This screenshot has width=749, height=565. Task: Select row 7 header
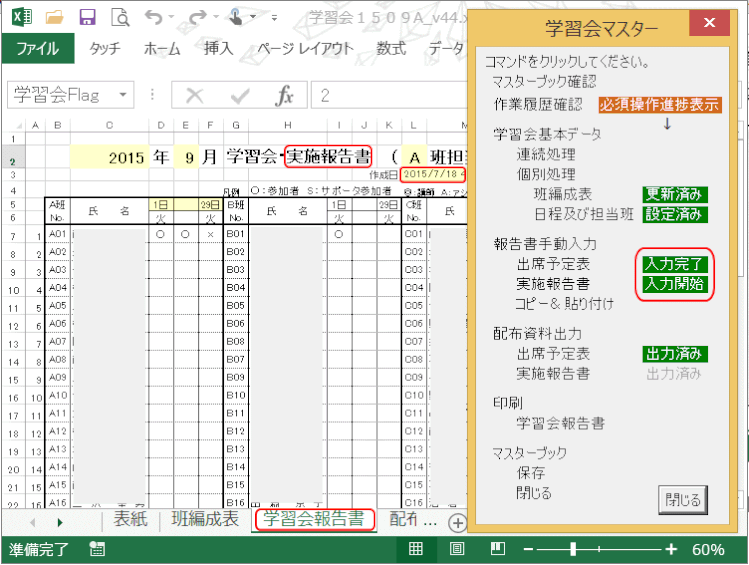coord(13,236)
